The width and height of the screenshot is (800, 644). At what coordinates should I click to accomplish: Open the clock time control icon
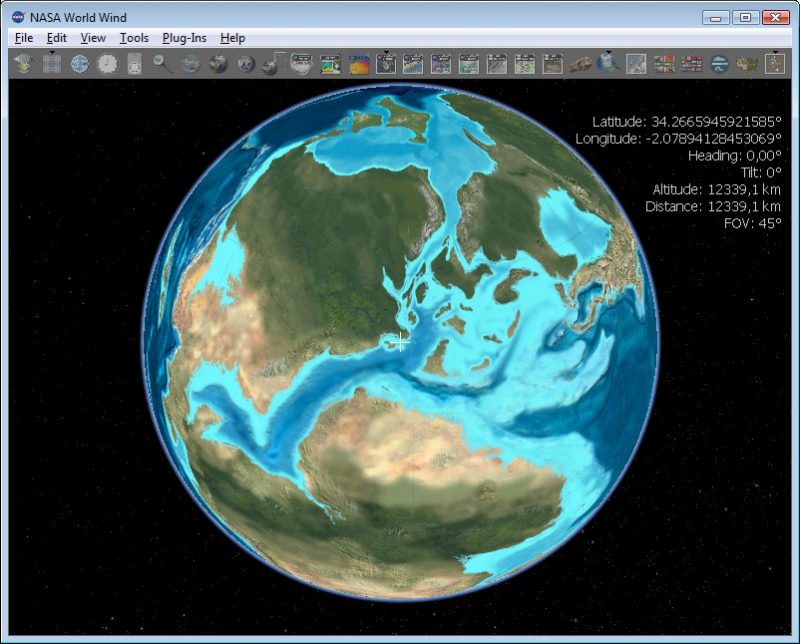107,64
